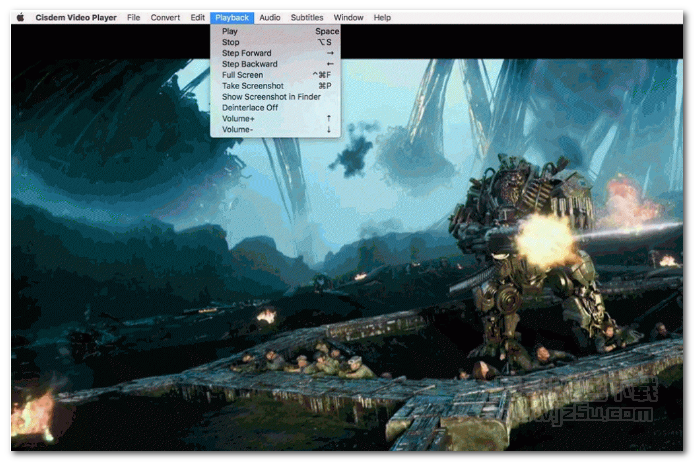Select Volume- in the Playback menu
This screenshot has height=462, width=694.
tap(275, 130)
